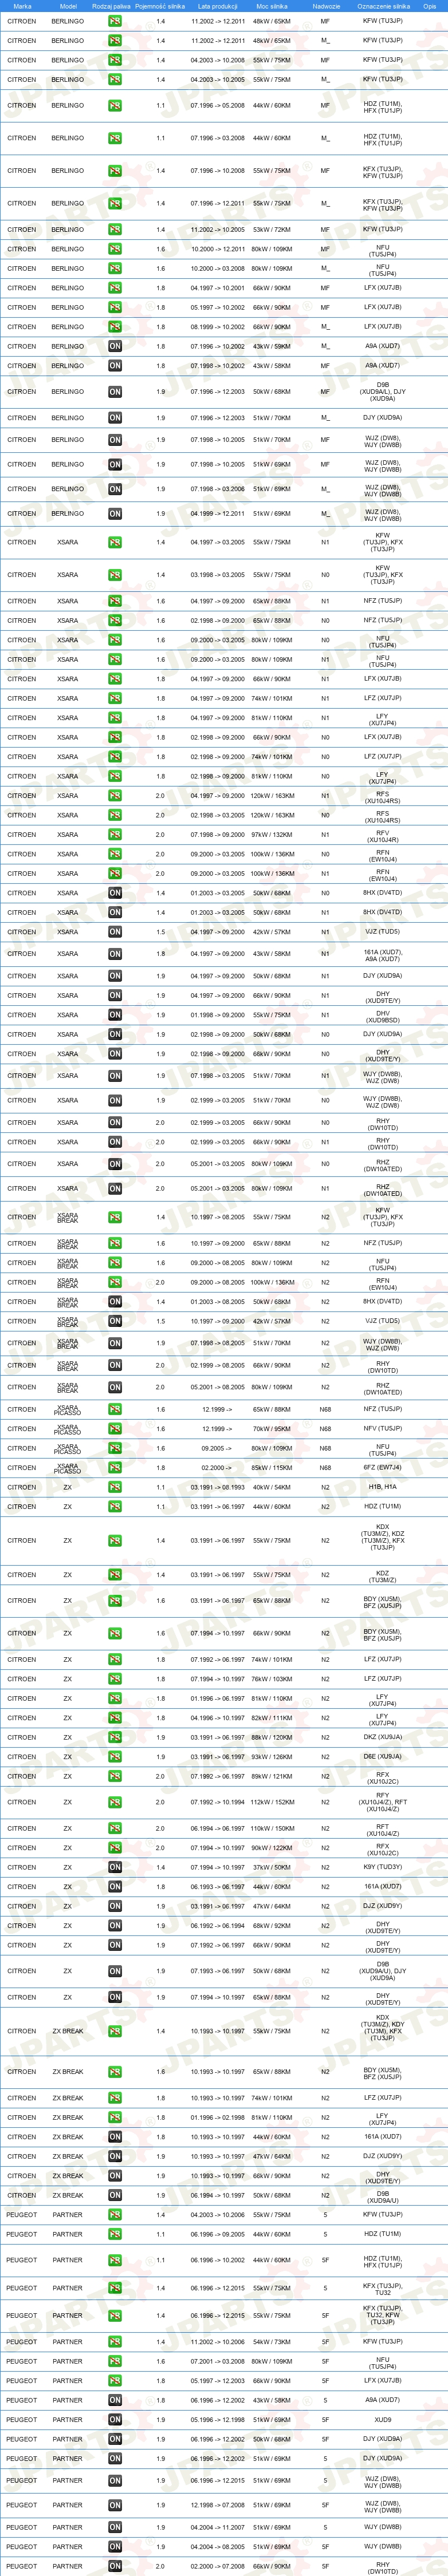
Task: Click the '82kW / 111KM' ZX power cell
Action: point(272,1718)
